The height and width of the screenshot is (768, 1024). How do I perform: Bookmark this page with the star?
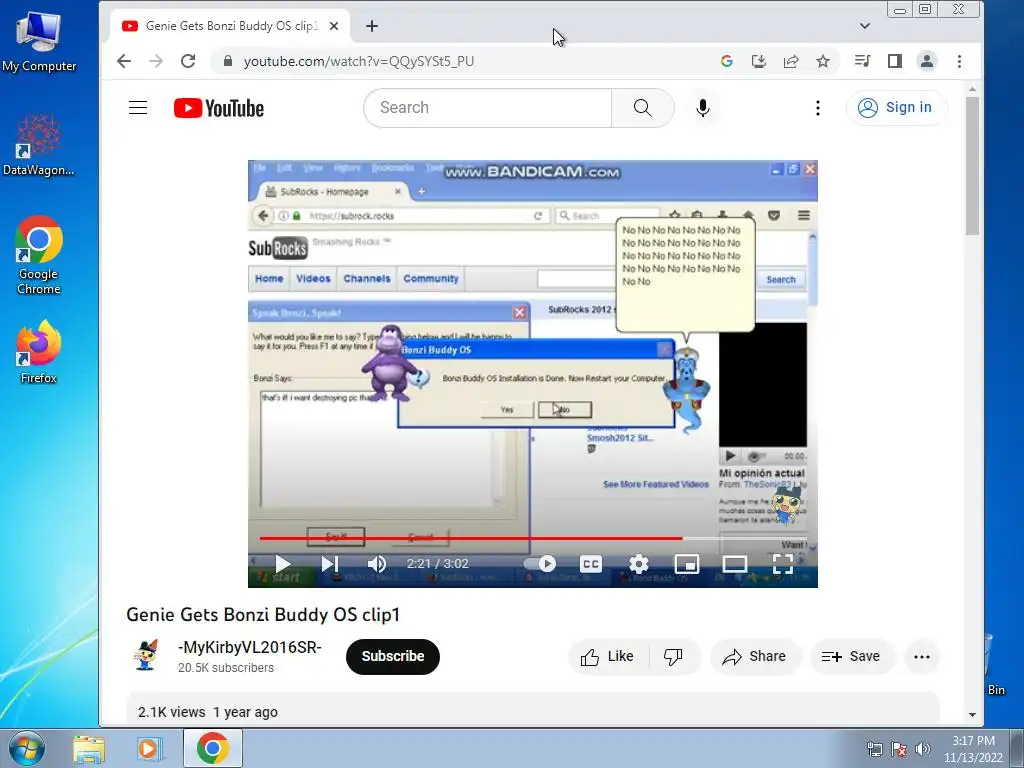(823, 61)
